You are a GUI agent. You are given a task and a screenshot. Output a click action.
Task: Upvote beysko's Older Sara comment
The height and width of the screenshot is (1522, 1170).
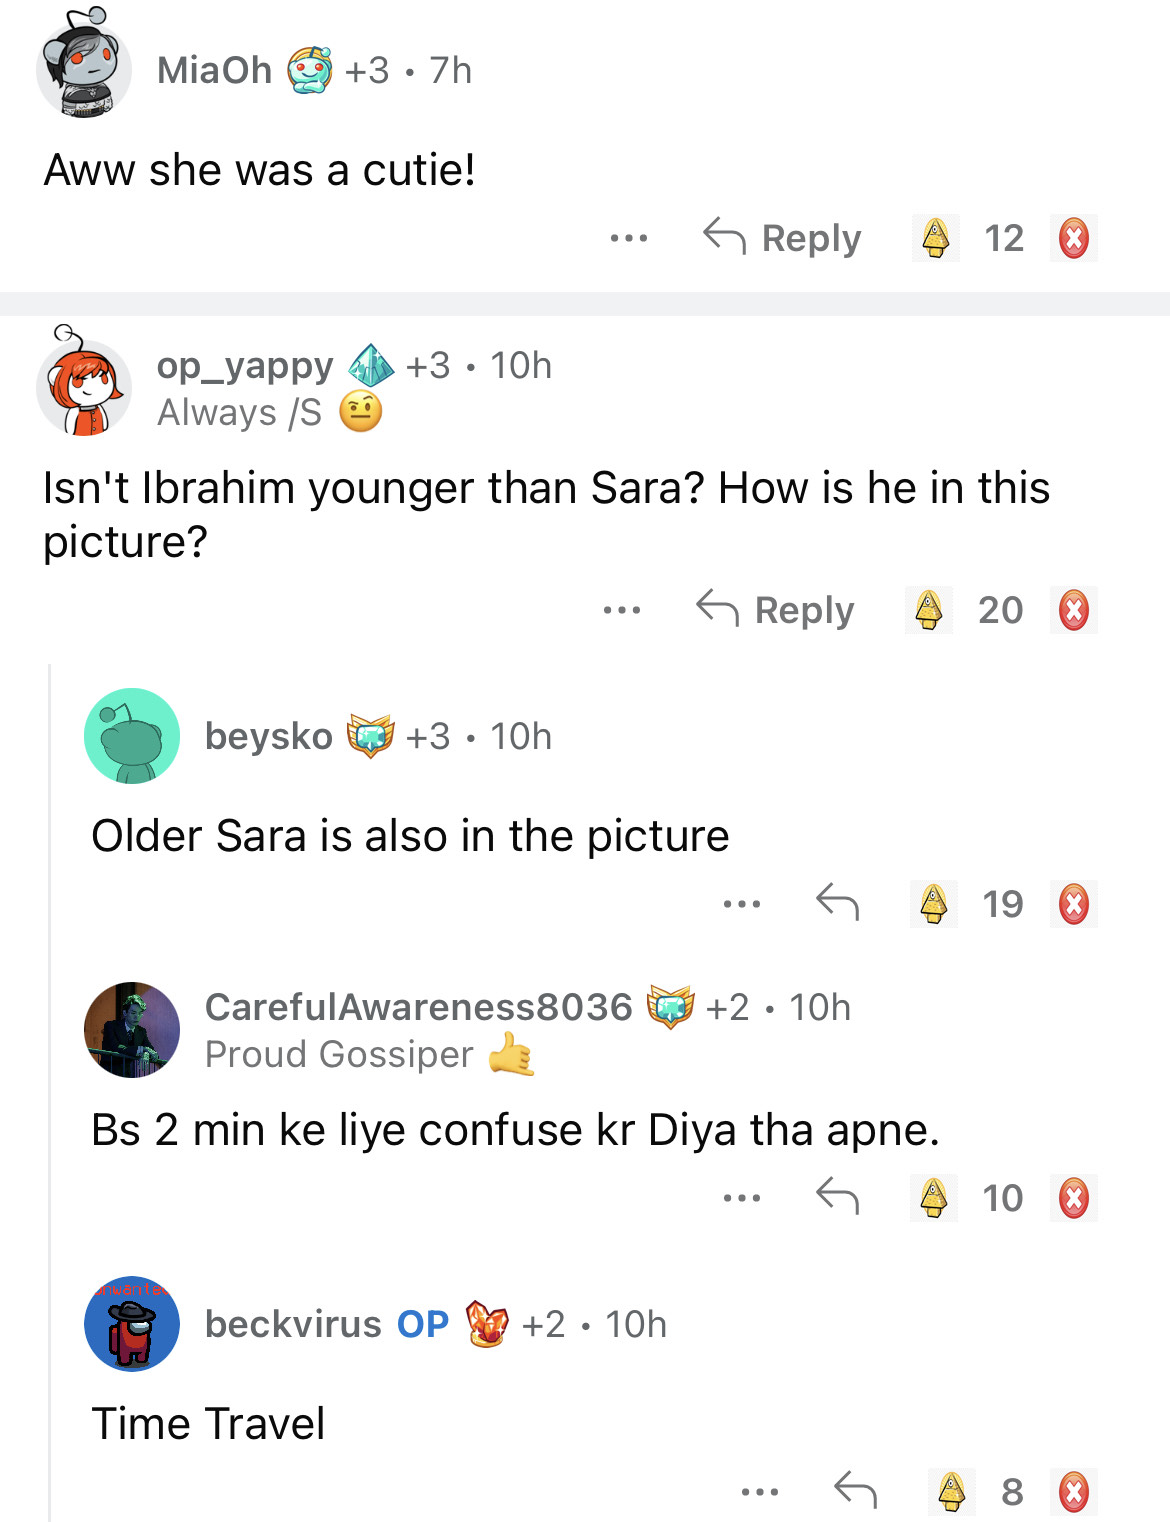tap(934, 904)
